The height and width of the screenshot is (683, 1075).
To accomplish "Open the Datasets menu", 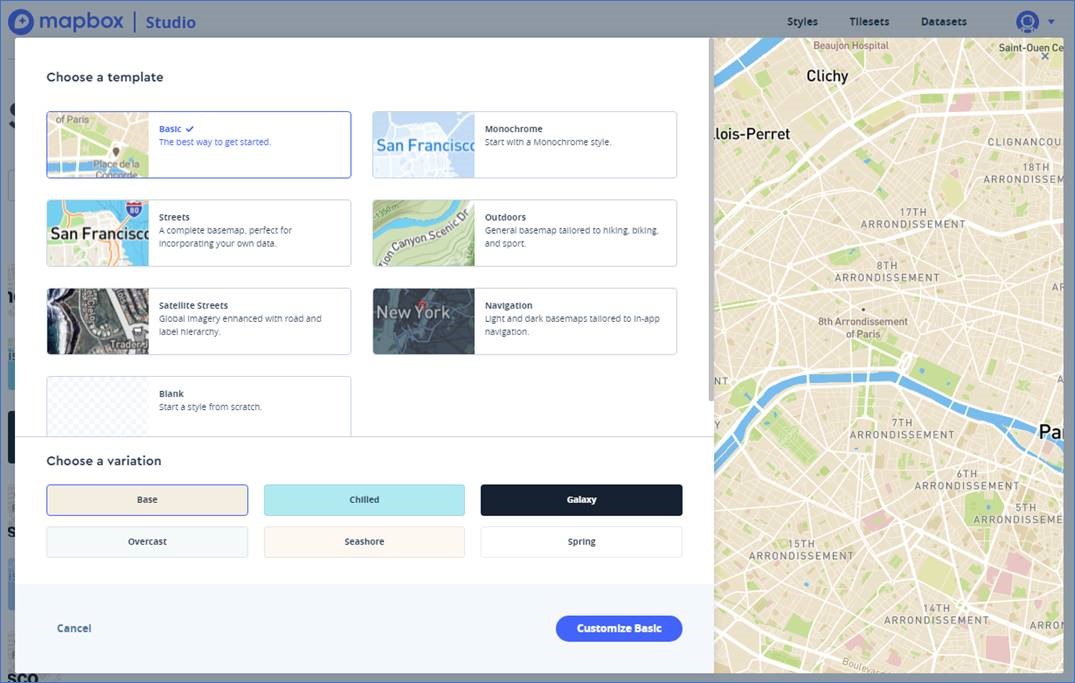I will pyautogui.click(x=943, y=22).
